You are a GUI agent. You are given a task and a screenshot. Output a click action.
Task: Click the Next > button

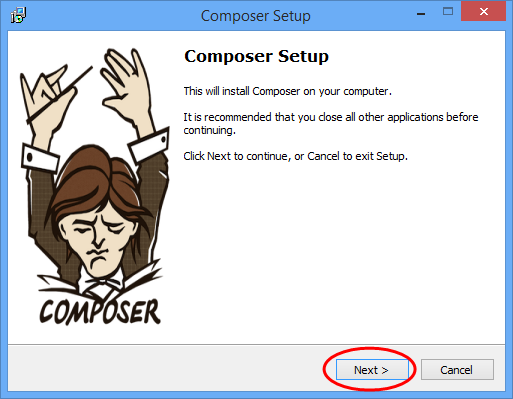(372, 370)
